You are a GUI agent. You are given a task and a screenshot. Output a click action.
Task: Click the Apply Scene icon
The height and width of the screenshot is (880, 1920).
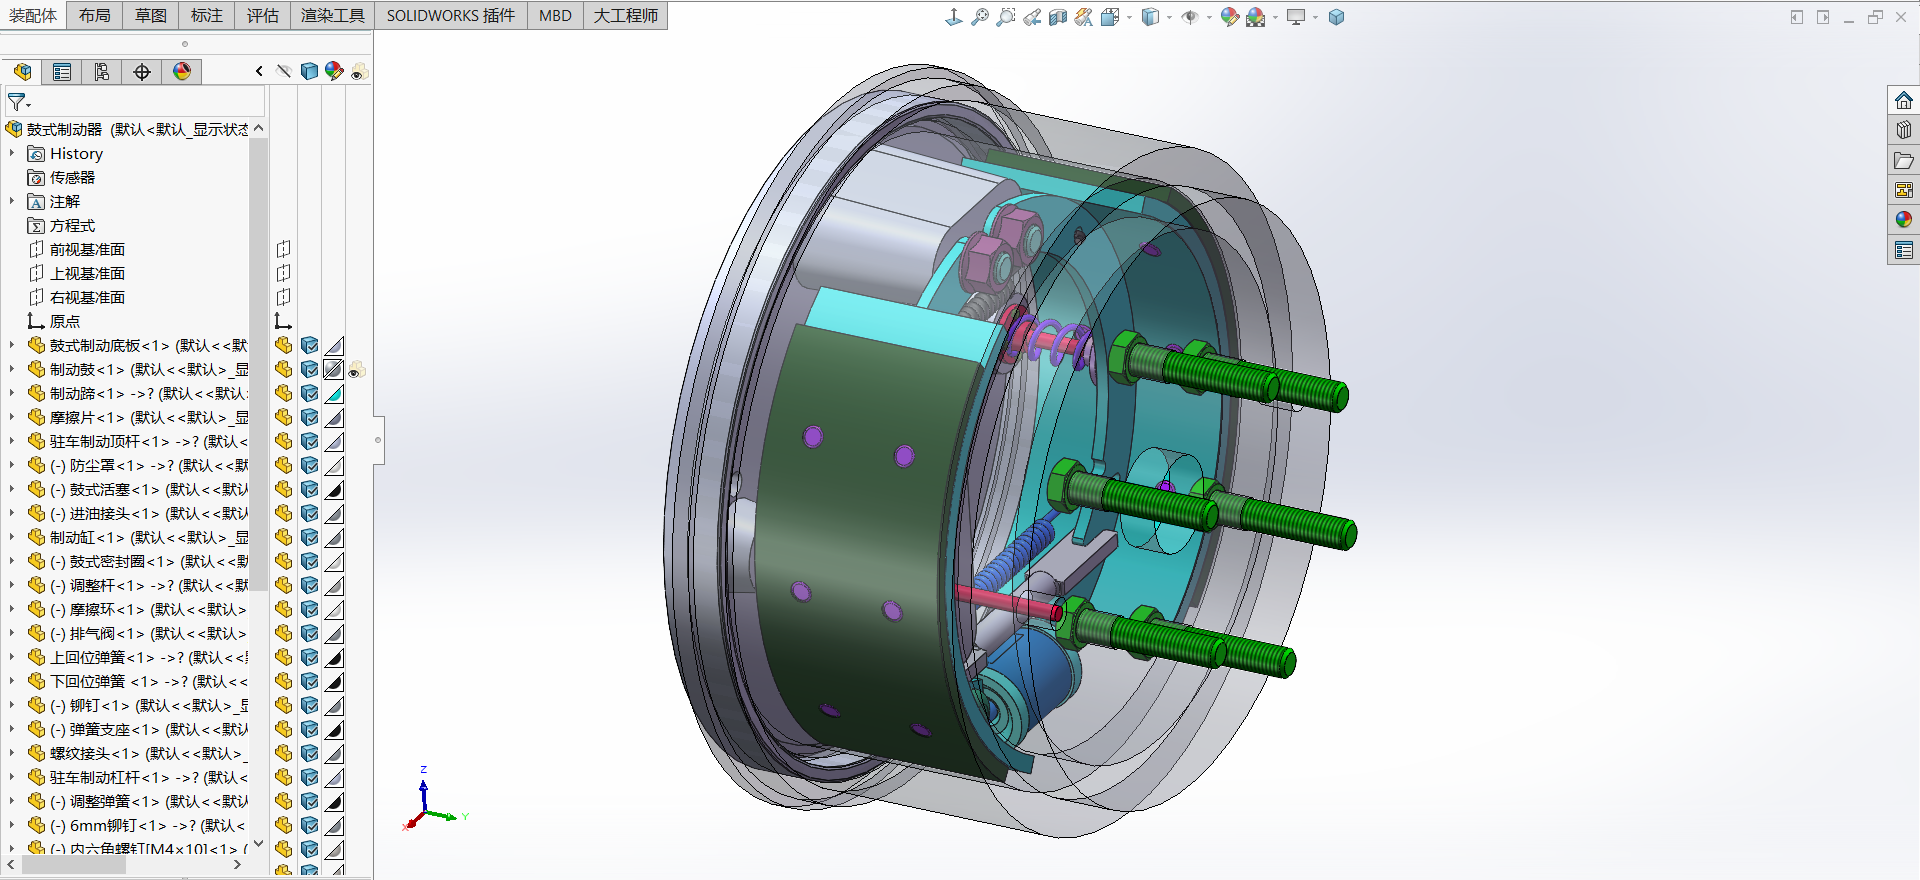[x=1256, y=17]
